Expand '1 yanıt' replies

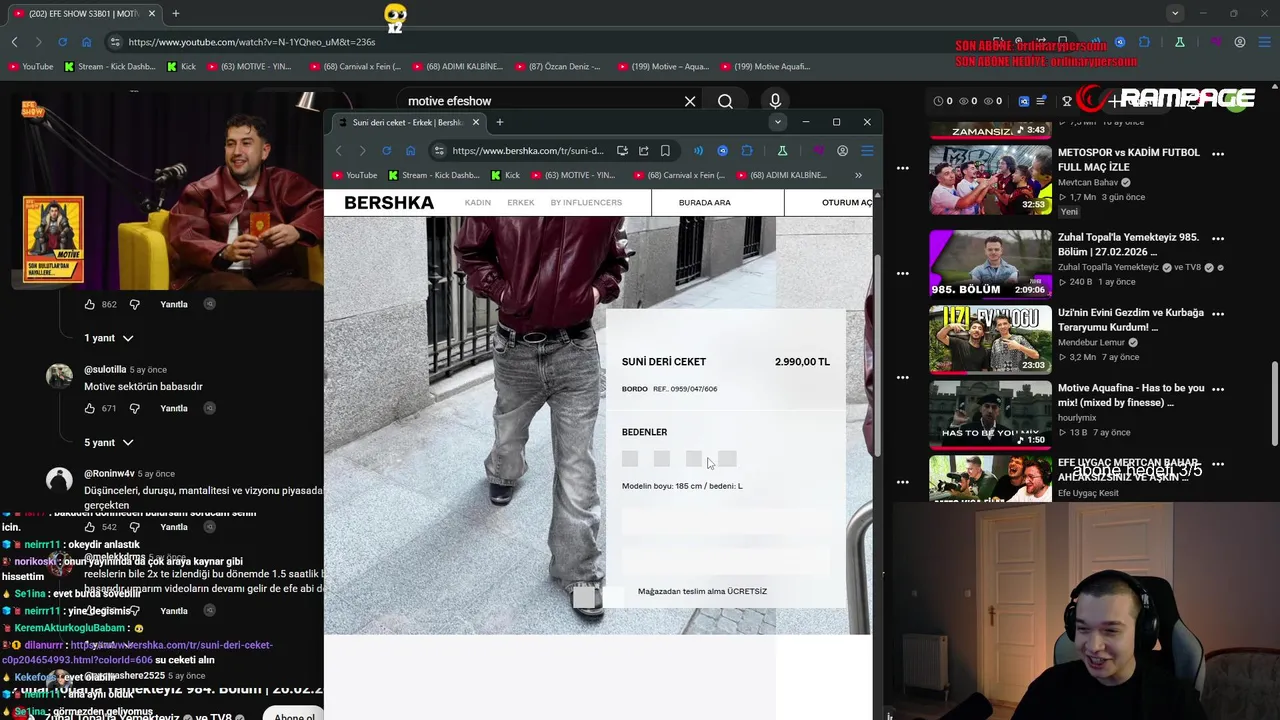pos(108,338)
